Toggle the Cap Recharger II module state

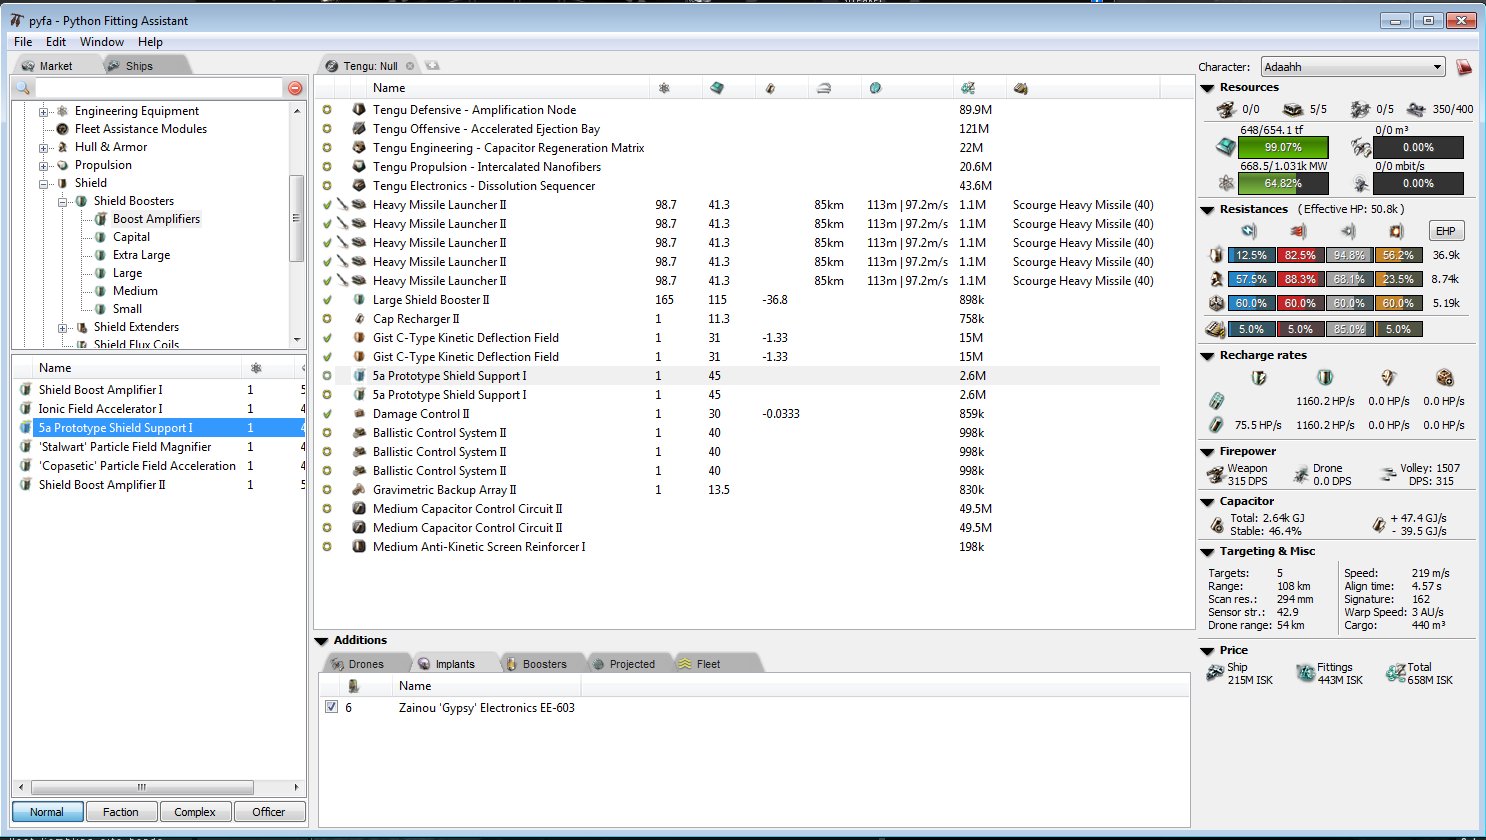[x=327, y=319]
